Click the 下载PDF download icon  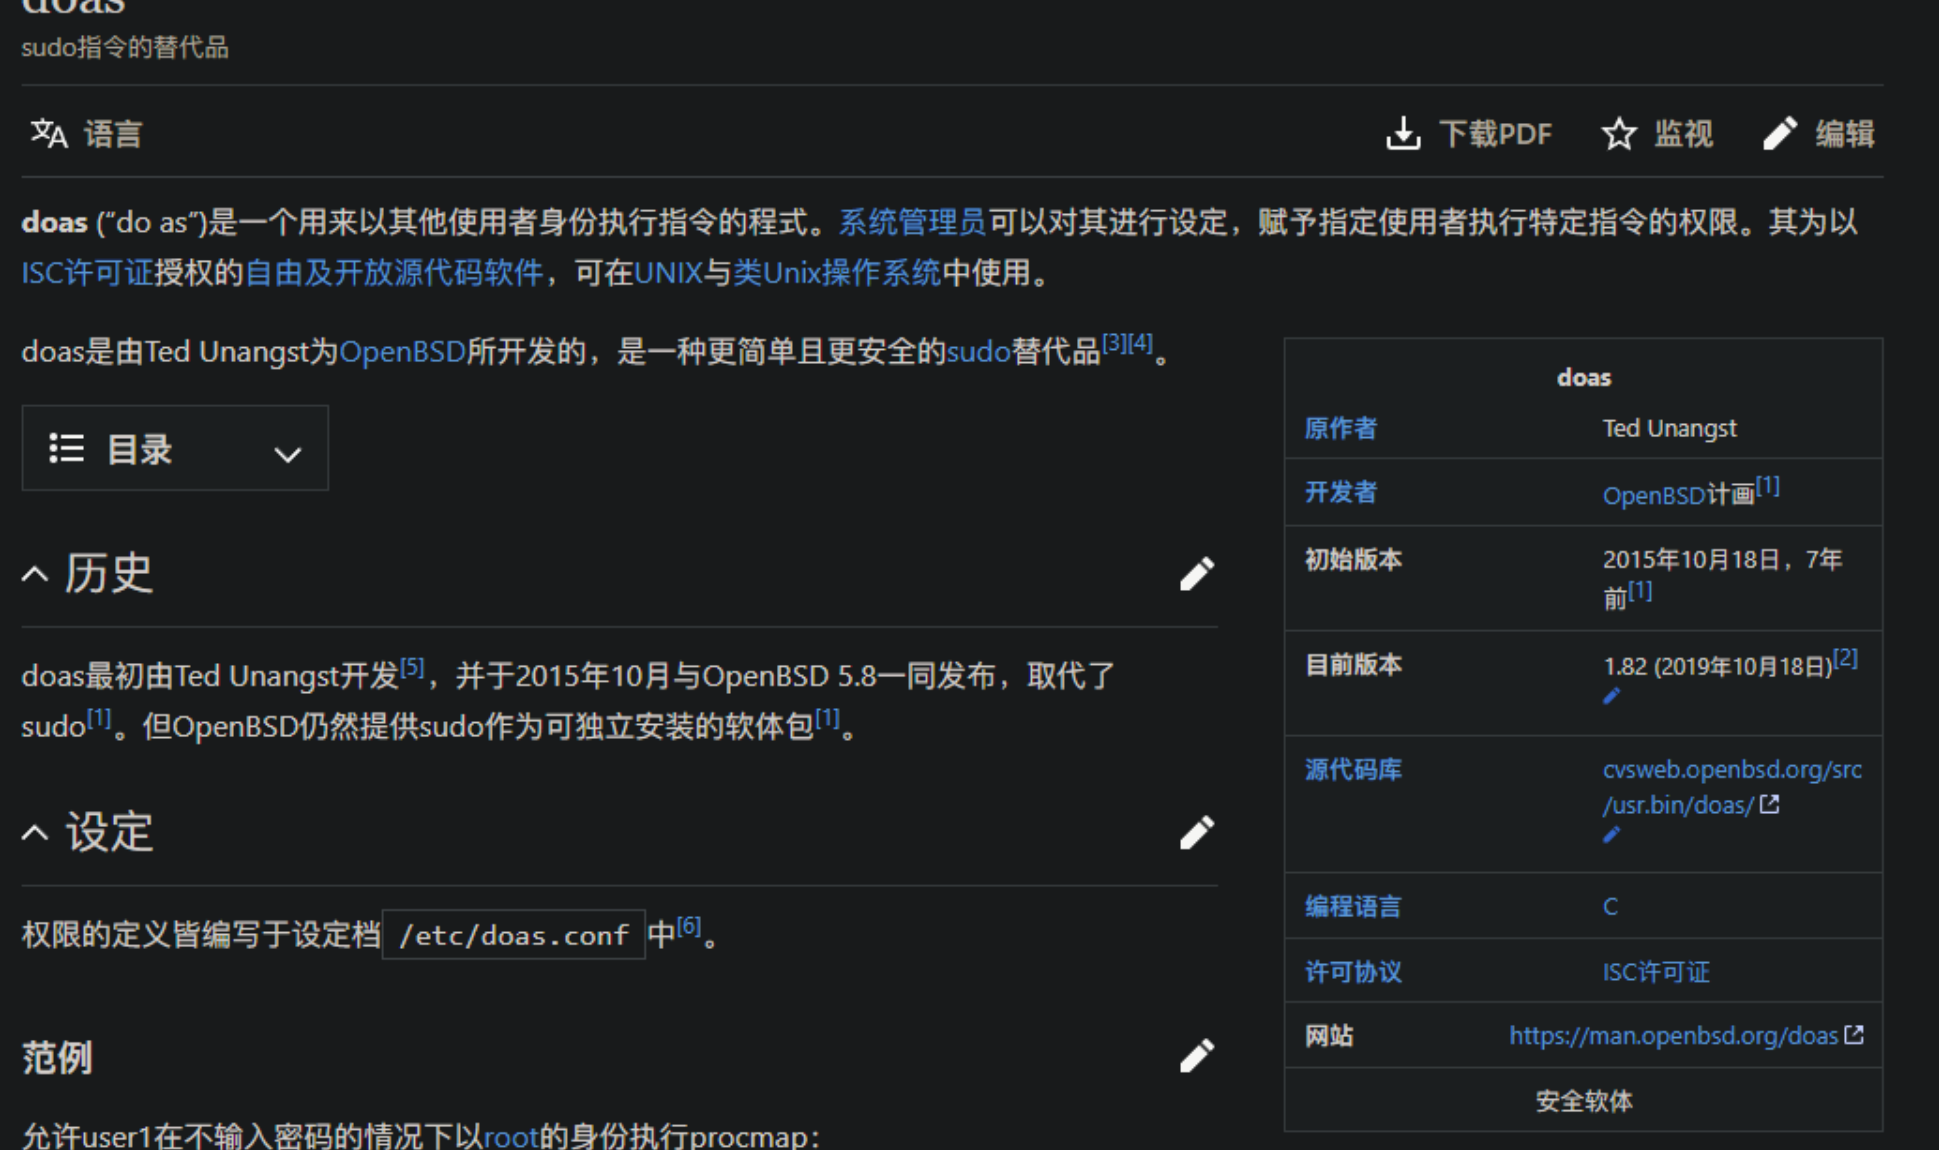(1404, 134)
